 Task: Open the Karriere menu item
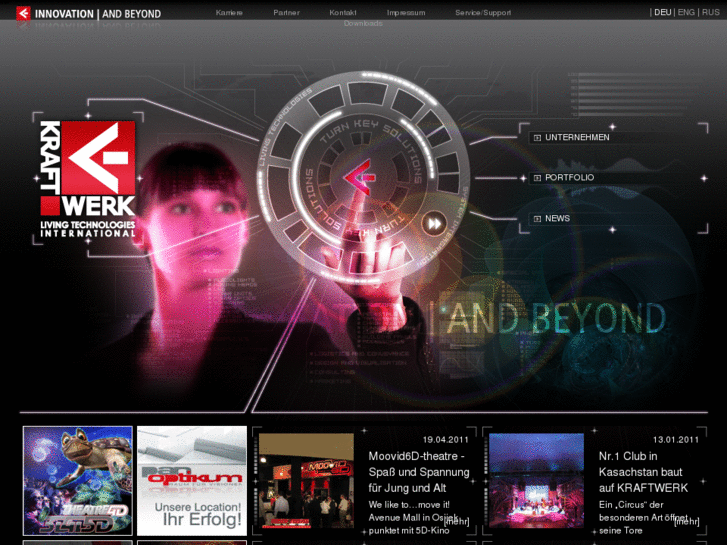click(x=229, y=13)
